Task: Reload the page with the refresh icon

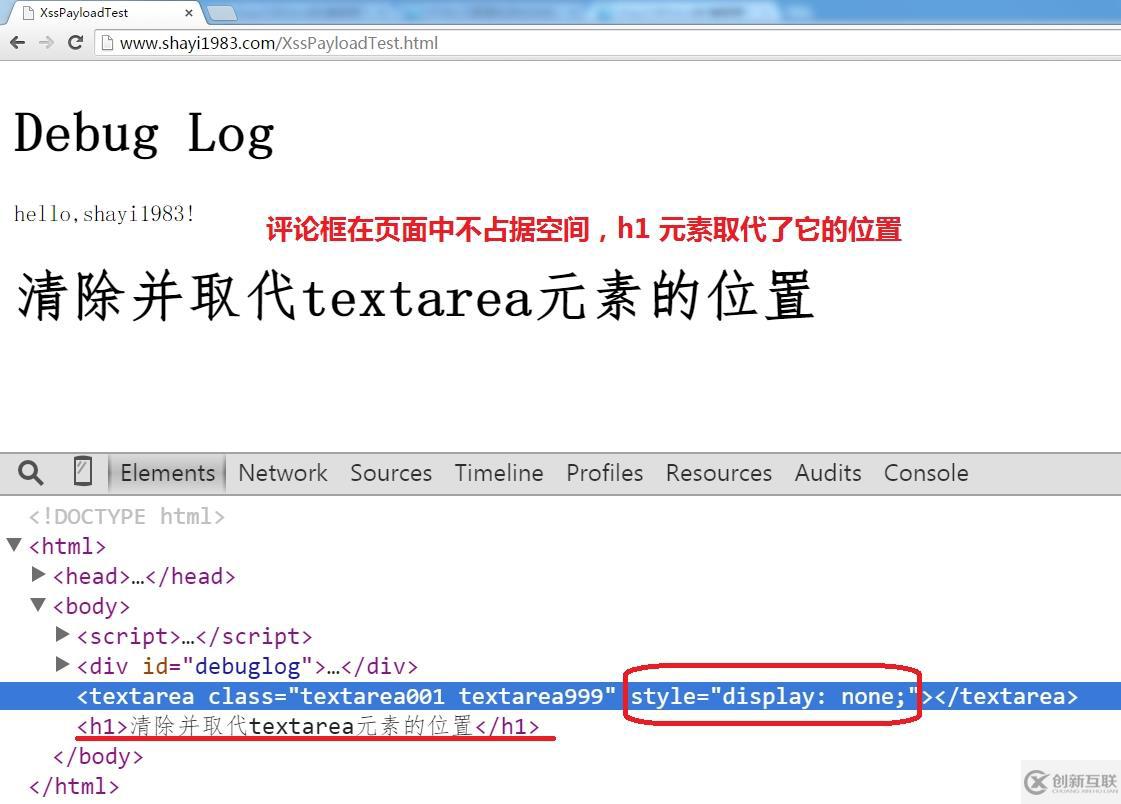Action: 75,42
